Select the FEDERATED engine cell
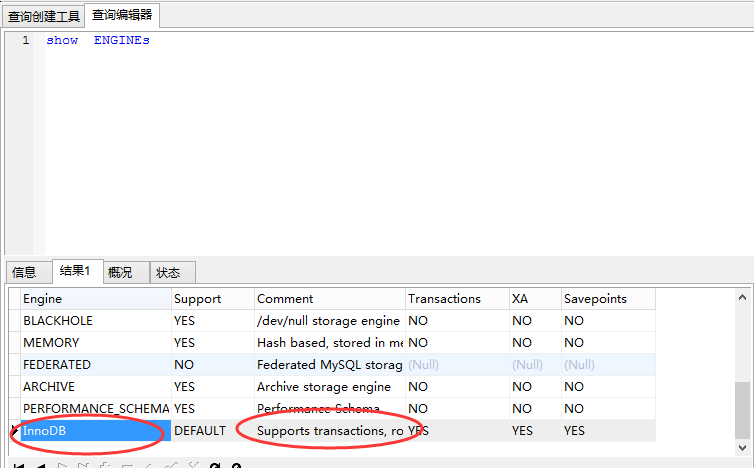 point(95,365)
